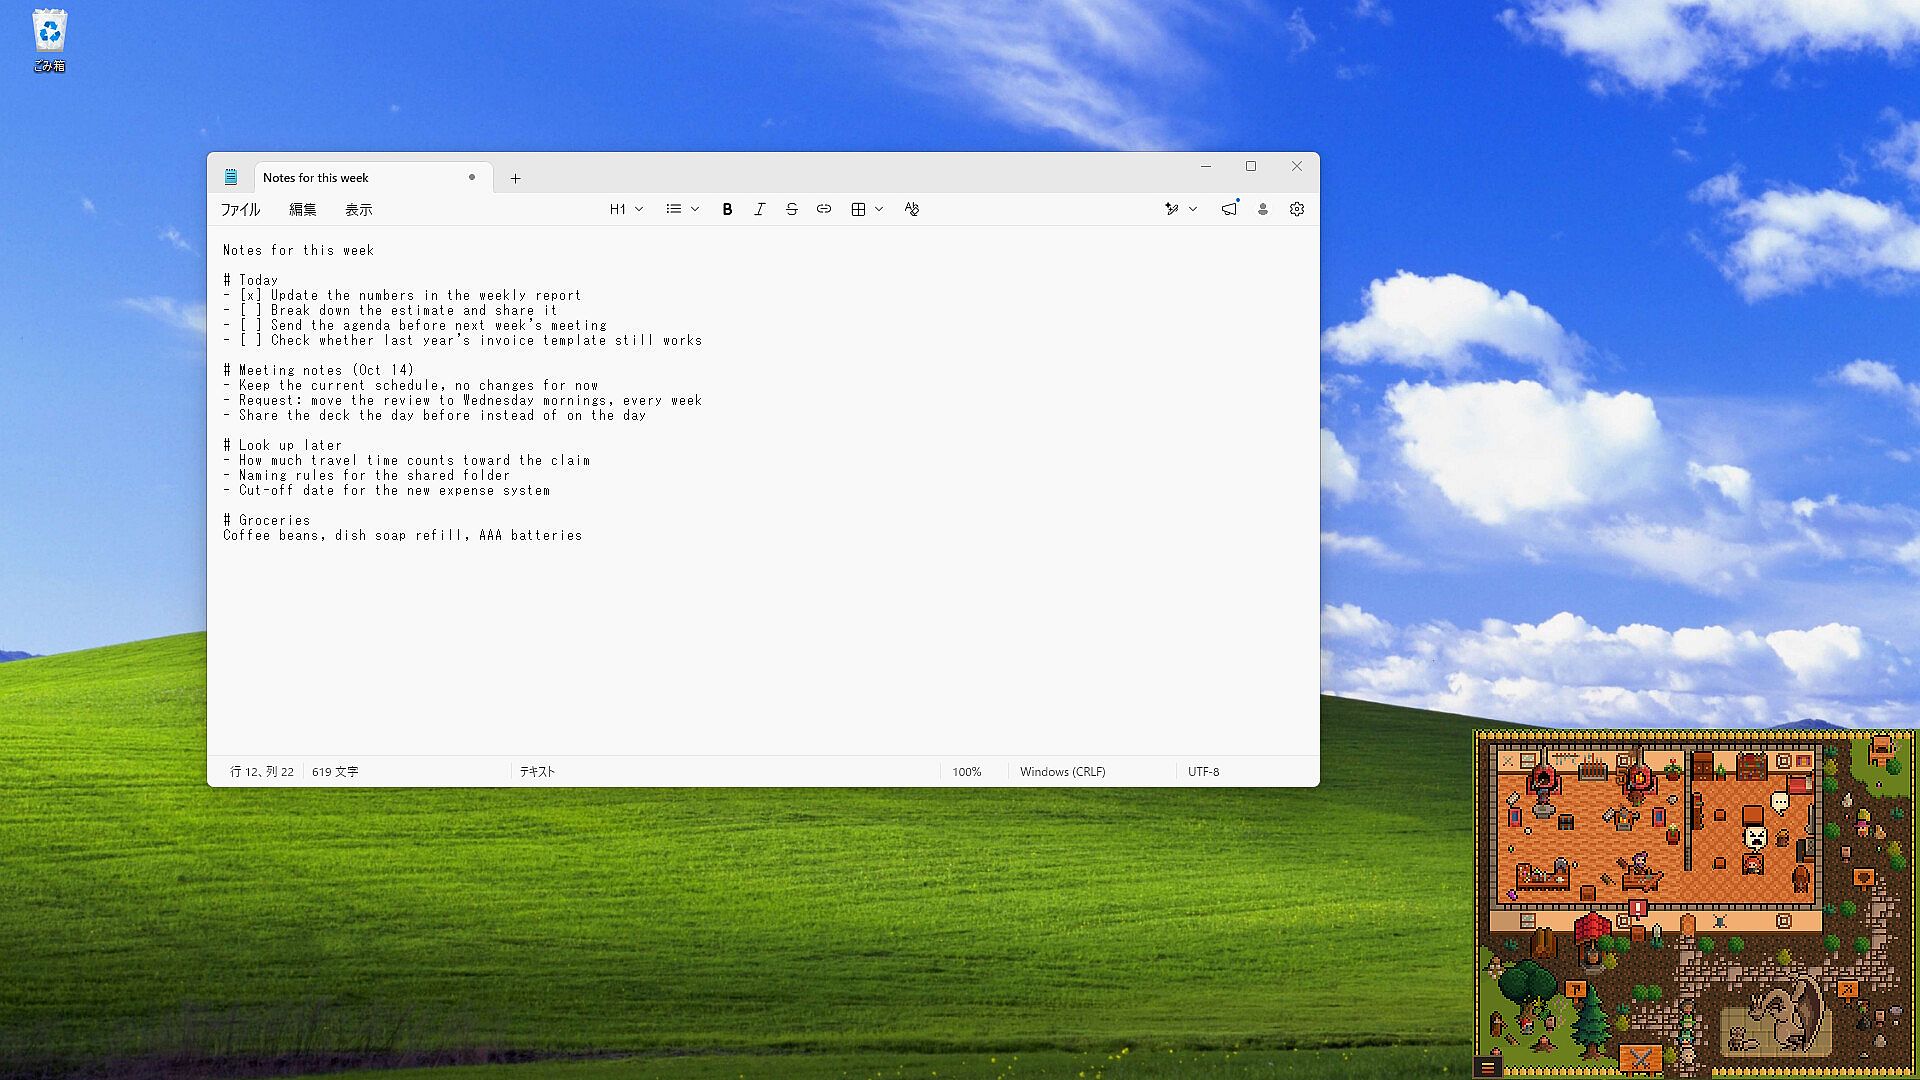The image size is (1920, 1080).
Task: Click the red exclamation marker in the game
Action: tap(1638, 908)
